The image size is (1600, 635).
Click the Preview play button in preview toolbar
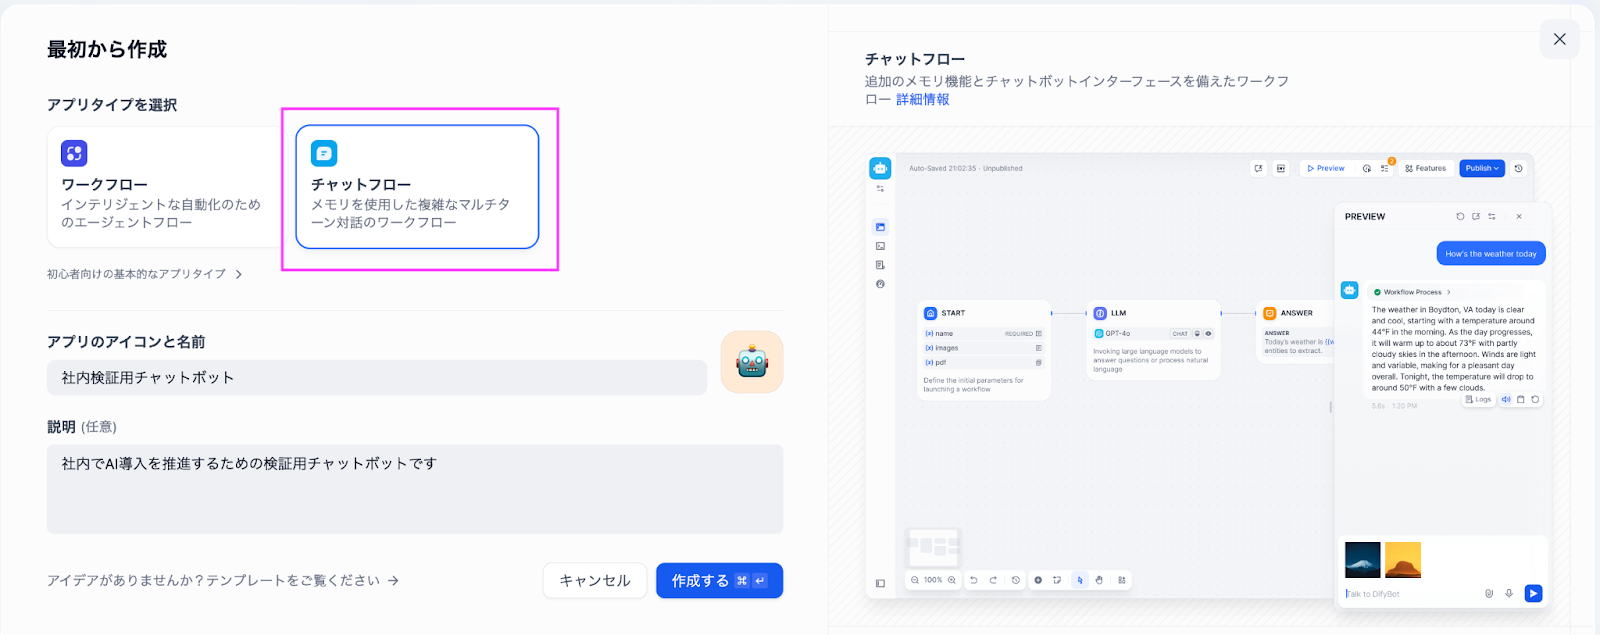coord(1326,168)
